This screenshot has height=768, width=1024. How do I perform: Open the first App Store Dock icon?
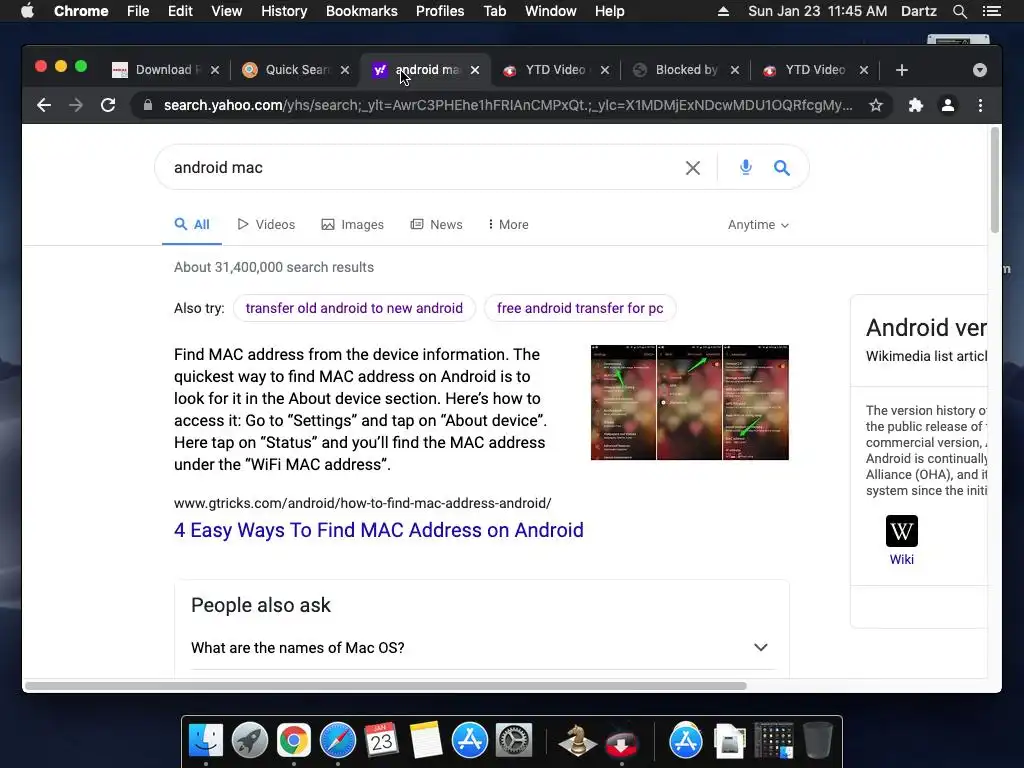pyautogui.click(x=470, y=741)
